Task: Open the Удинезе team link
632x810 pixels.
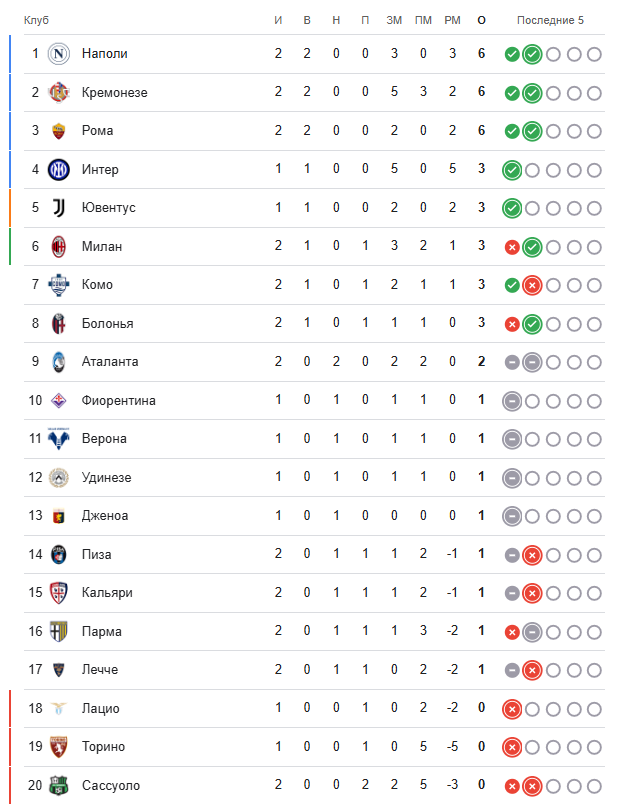Action: (107, 478)
